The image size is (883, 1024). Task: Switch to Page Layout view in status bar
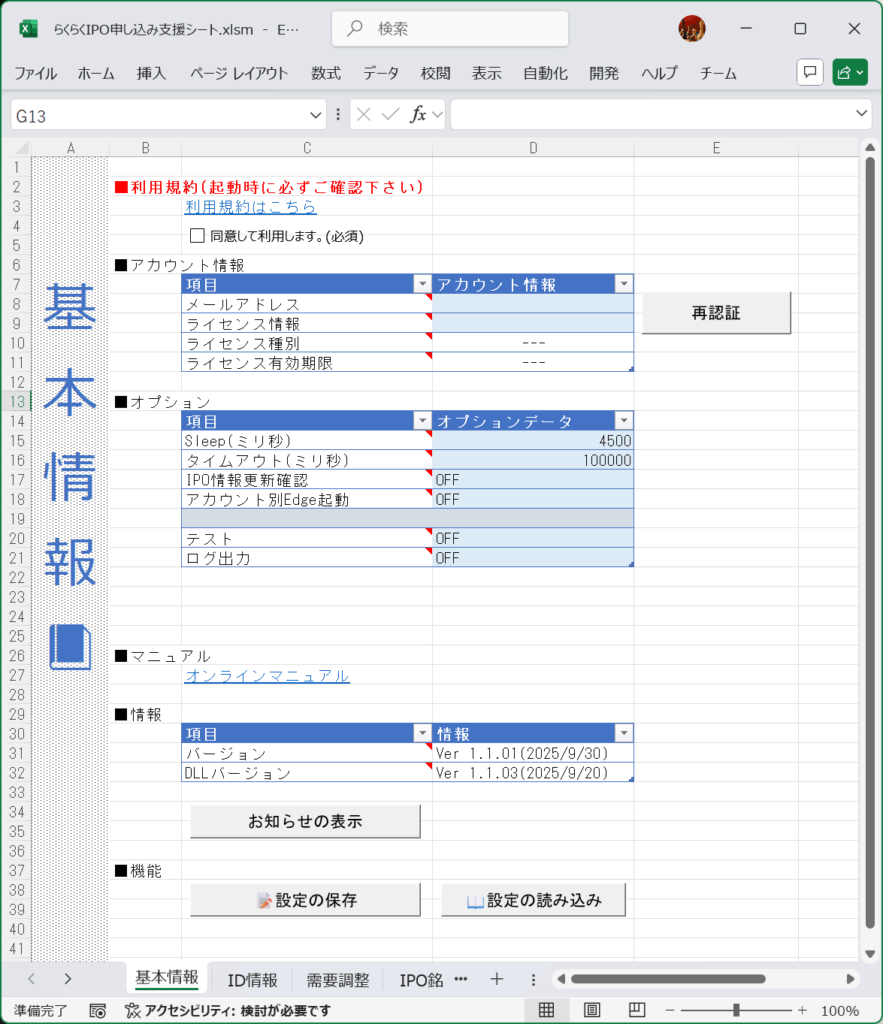tap(591, 1010)
